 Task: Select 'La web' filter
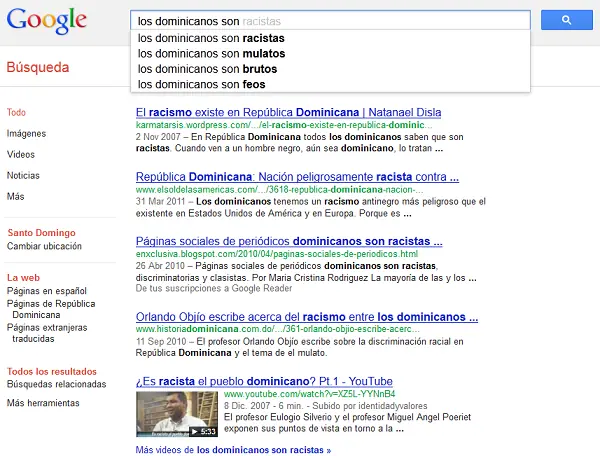pyautogui.click(x=23, y=278)
